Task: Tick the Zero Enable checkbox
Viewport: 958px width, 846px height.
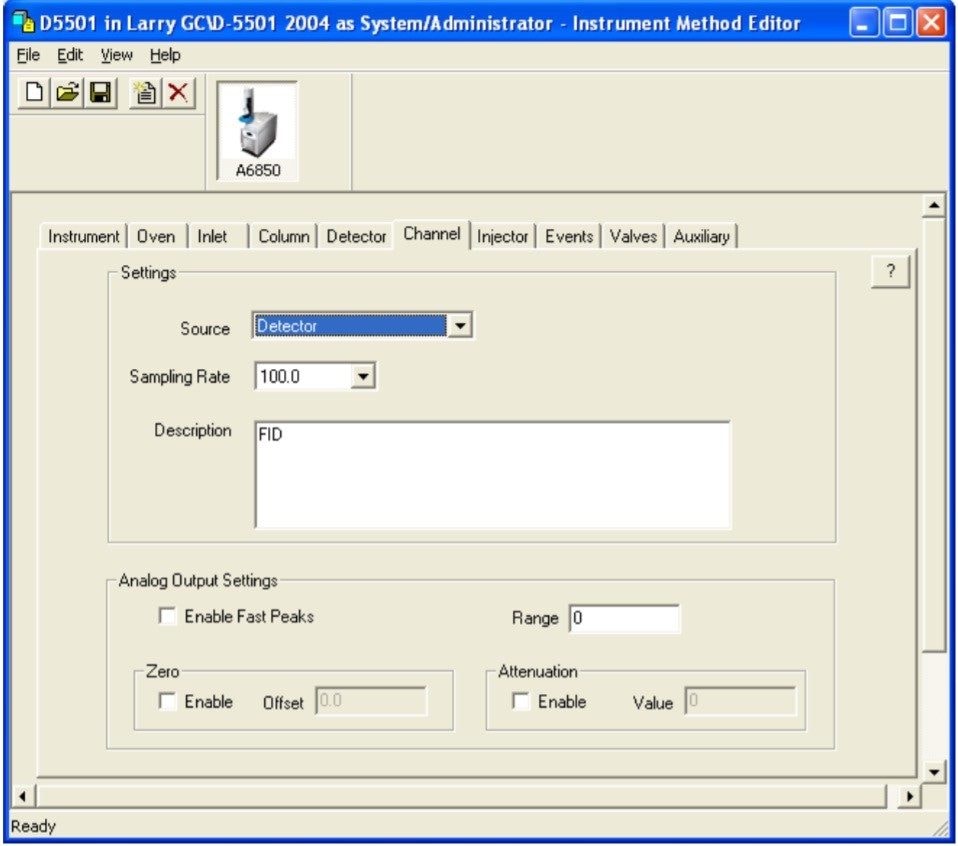Action: pyautogui.click(x=167, y=701)
